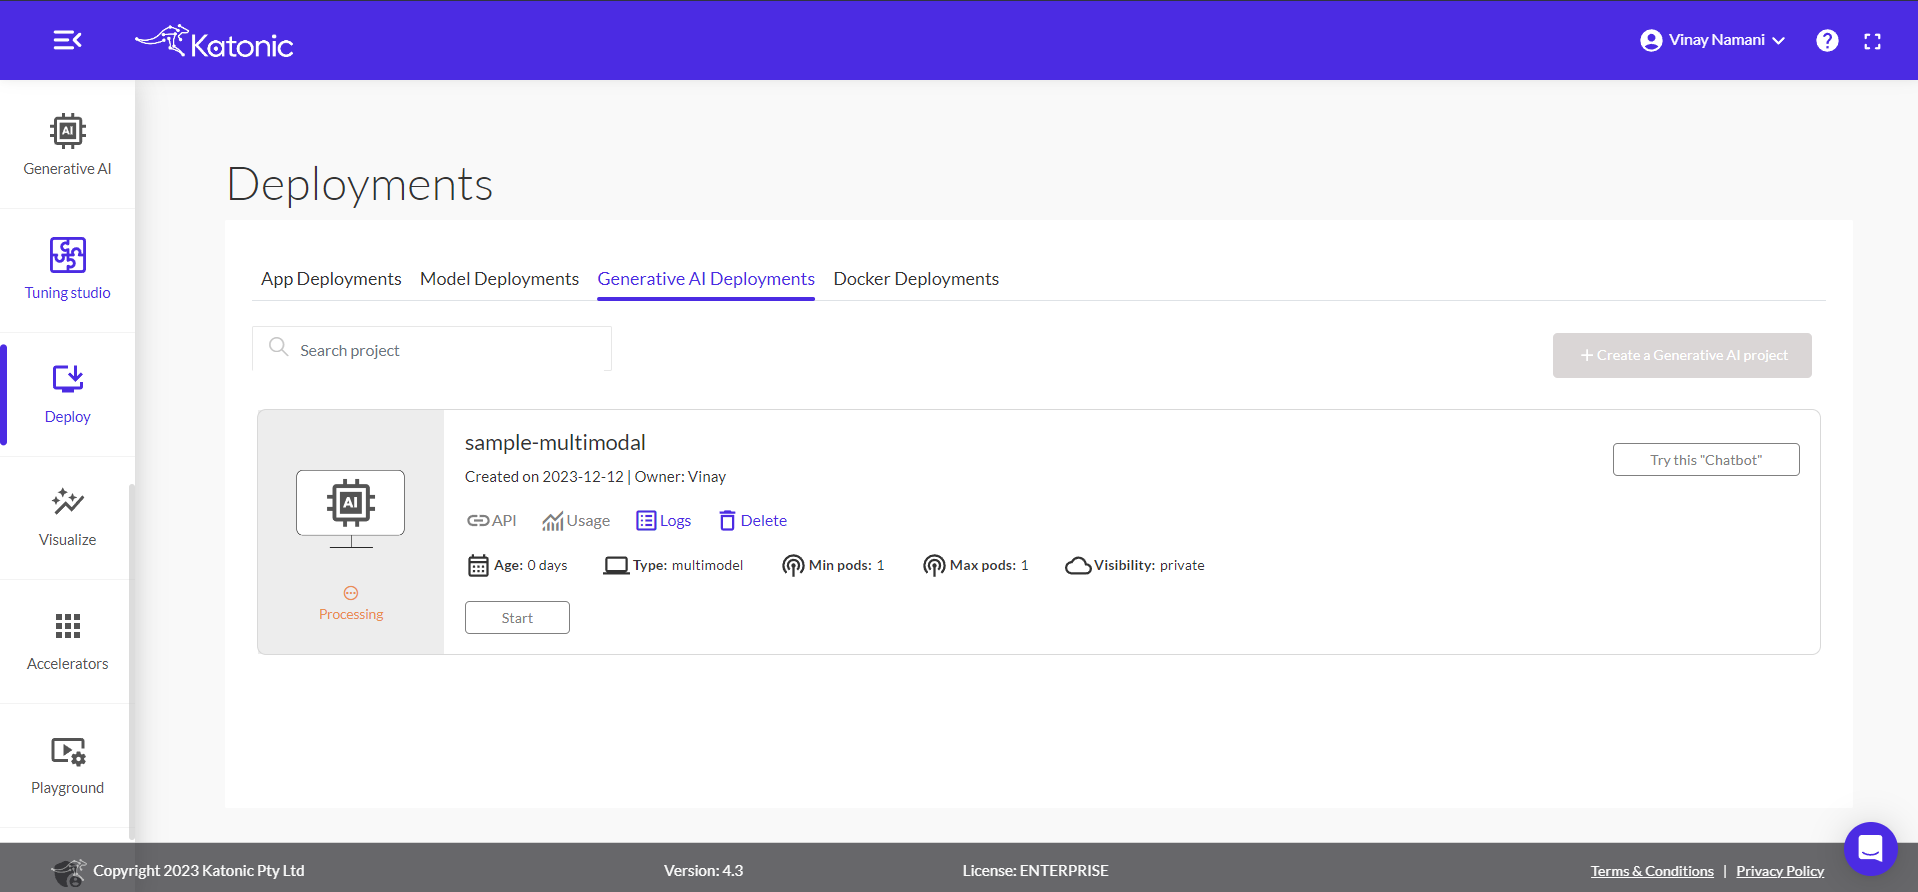Click the search magnifier icon
The image size is (1918, 892).
tap(278, 347)
